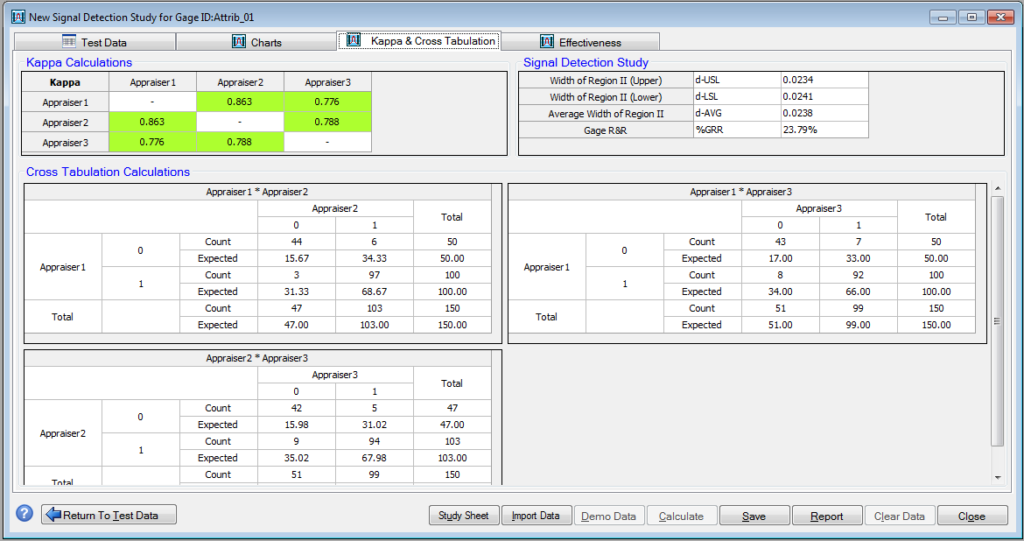Save the signal detection study
1024x541 pixels.
(x=754, y=516)
